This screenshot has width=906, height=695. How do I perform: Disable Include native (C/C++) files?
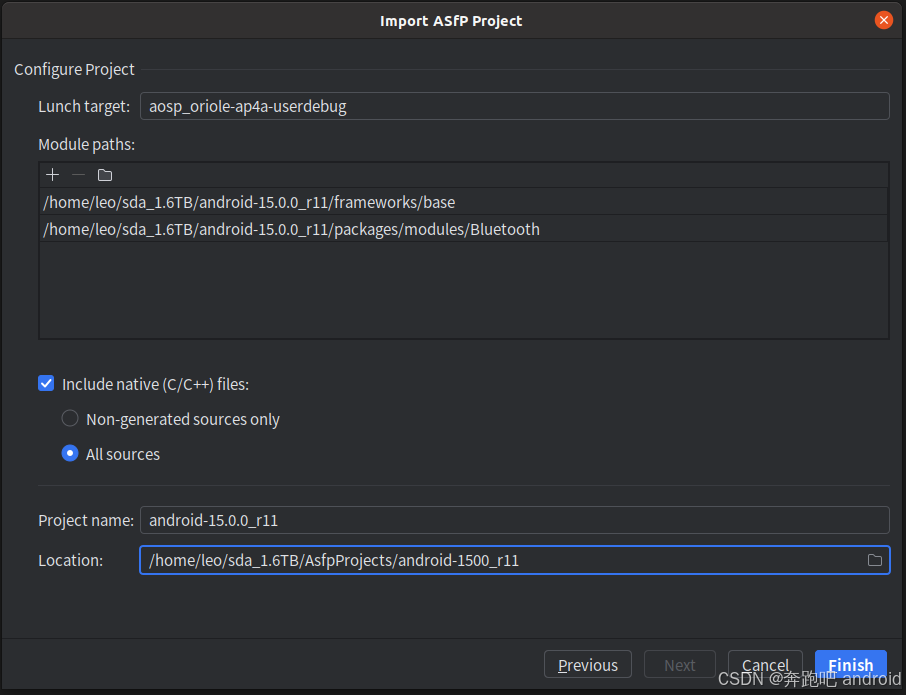coord(46,383)
